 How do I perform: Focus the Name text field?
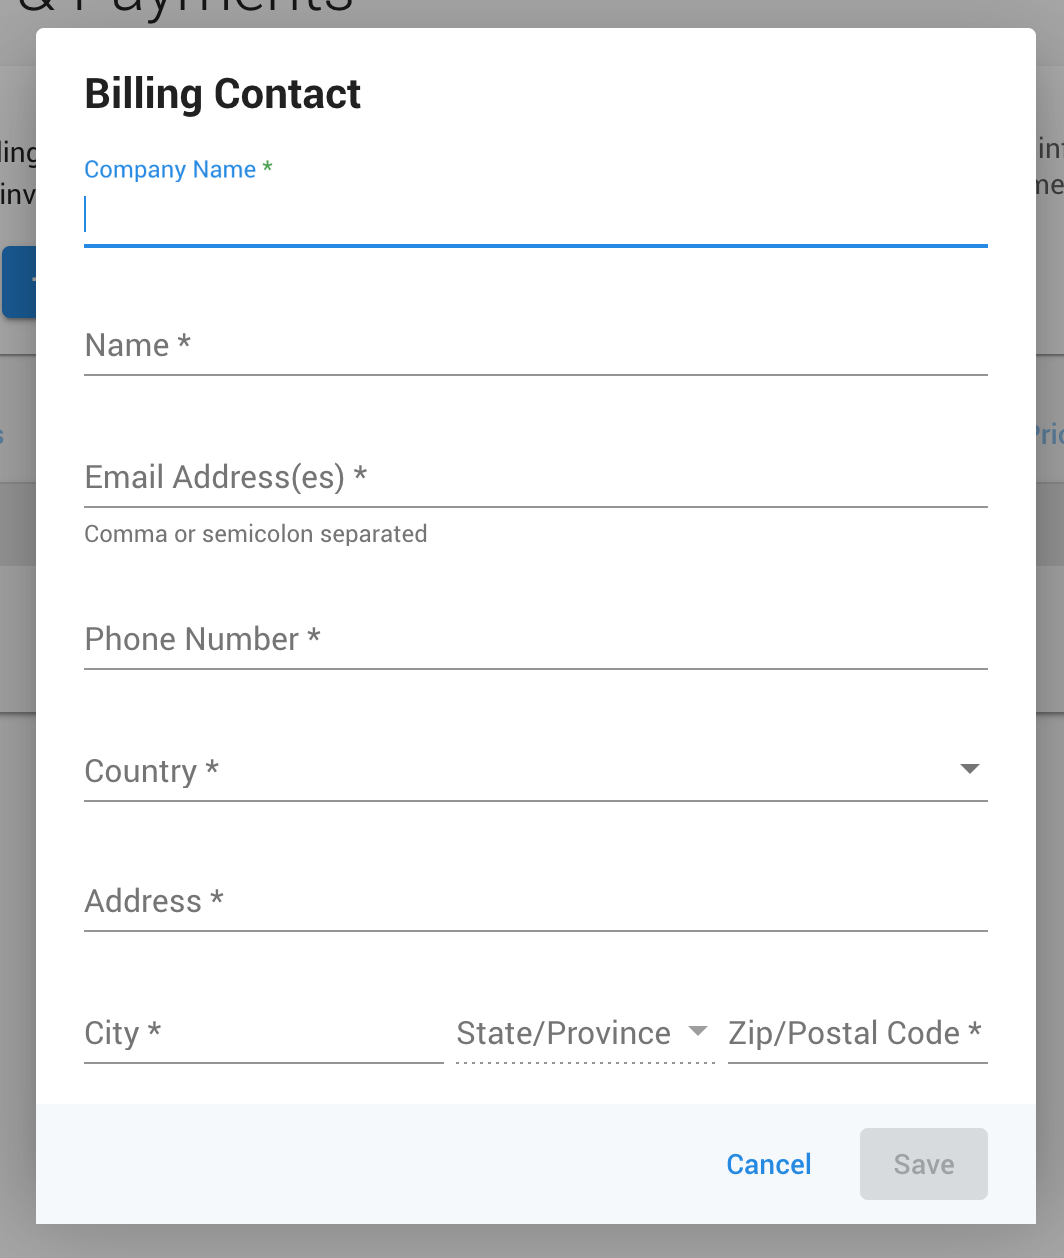coord(536,346)
